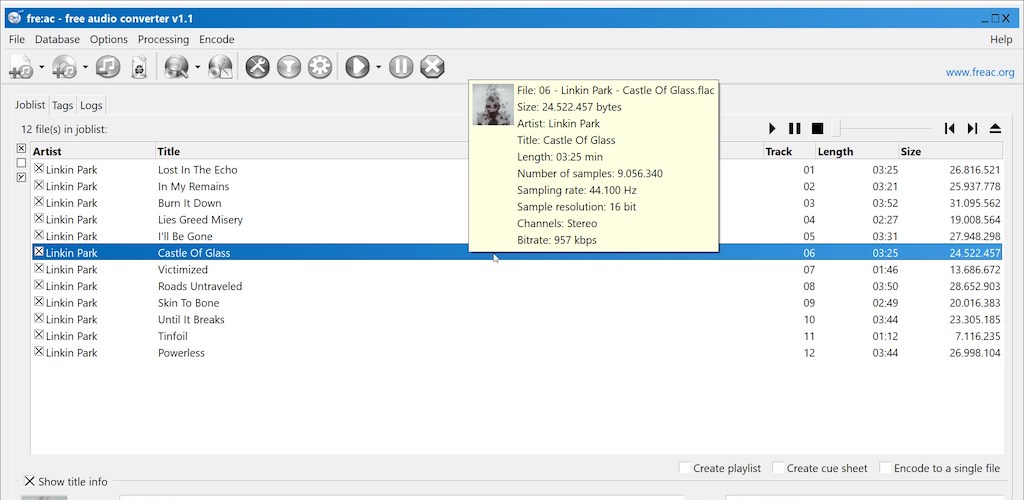
Task: Uncheck the Show title info checkbox
Action: click(30, 482)
